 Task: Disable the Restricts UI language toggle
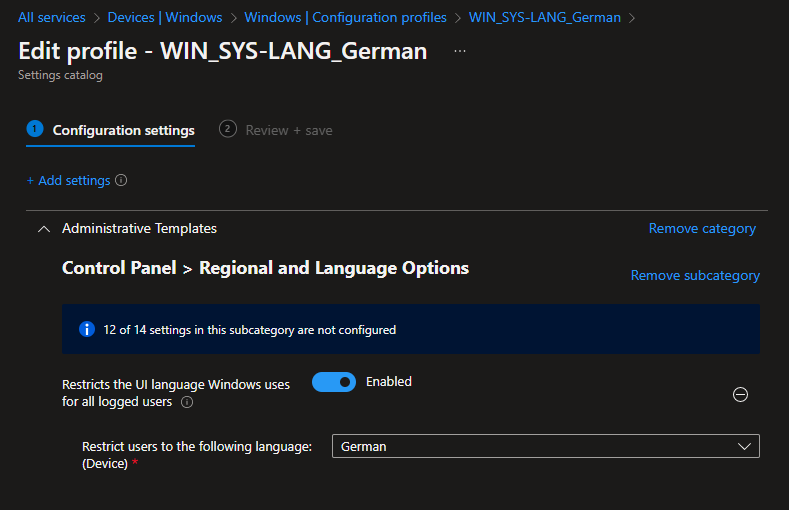pos(334,382)
